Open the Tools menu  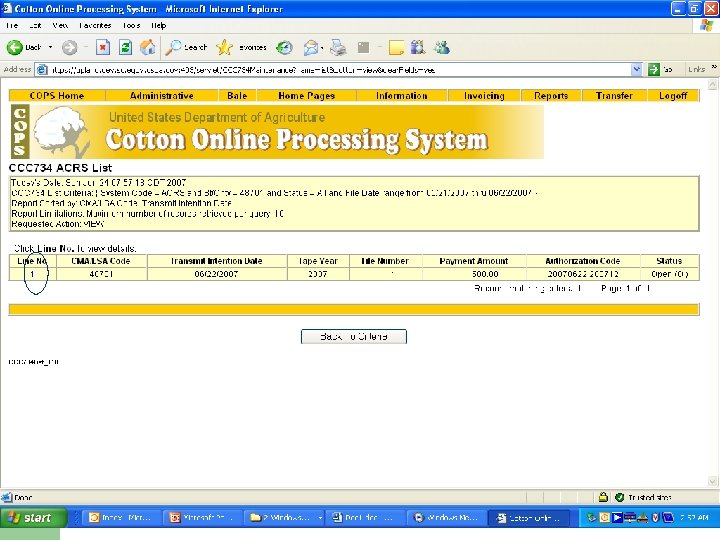(131, 25)
